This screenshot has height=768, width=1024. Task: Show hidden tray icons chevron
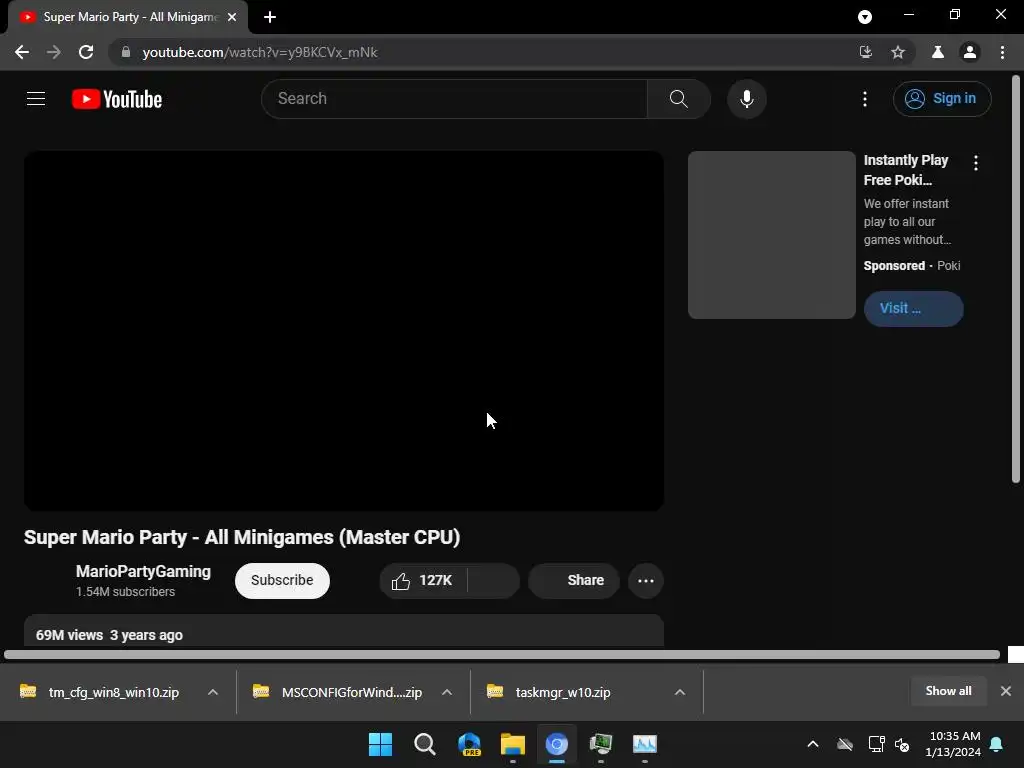[813, 744]
